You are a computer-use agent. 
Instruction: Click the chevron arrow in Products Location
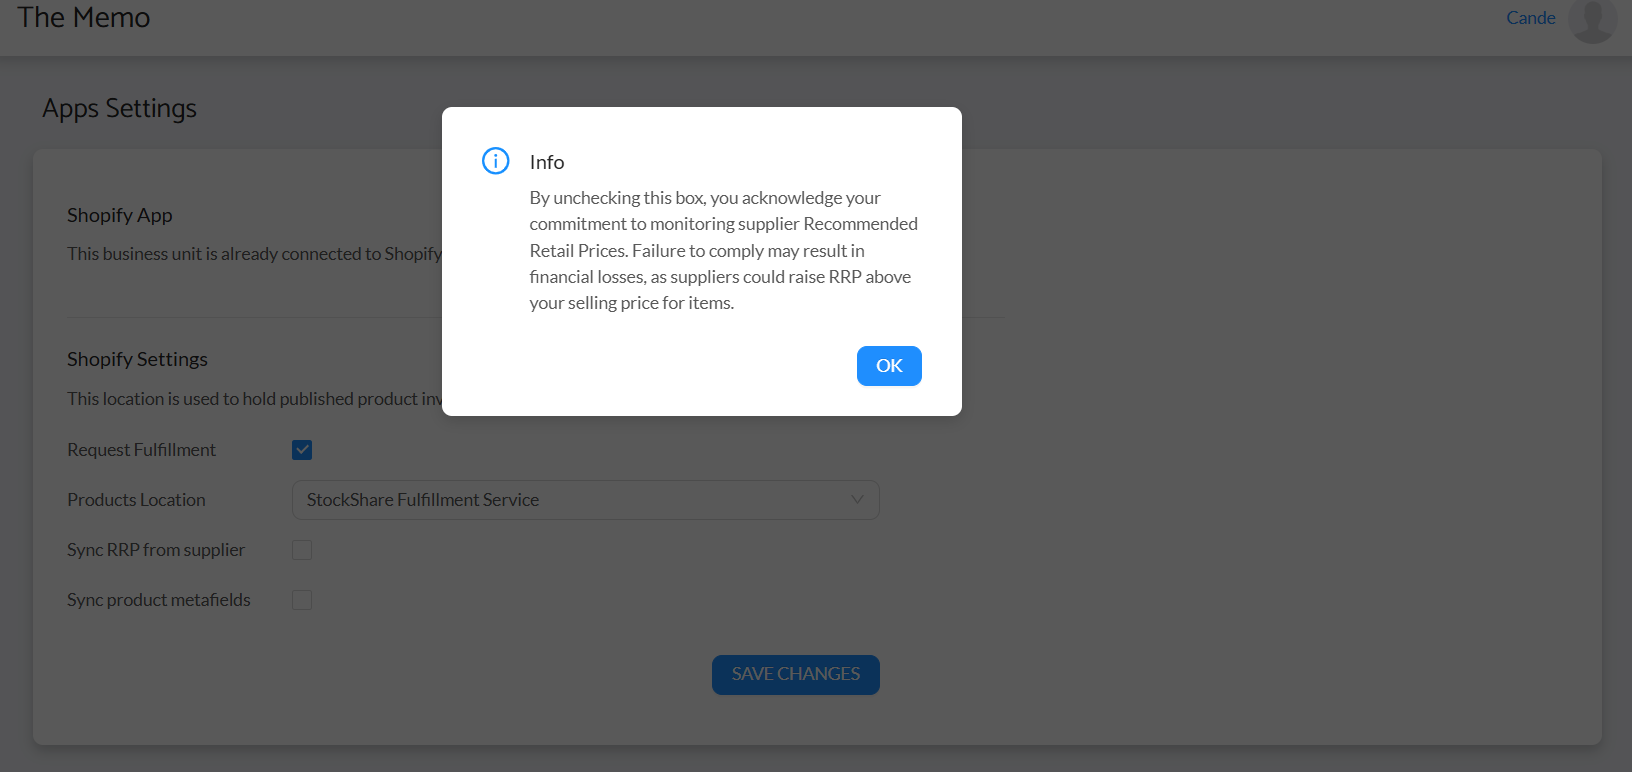pos(857,500)
